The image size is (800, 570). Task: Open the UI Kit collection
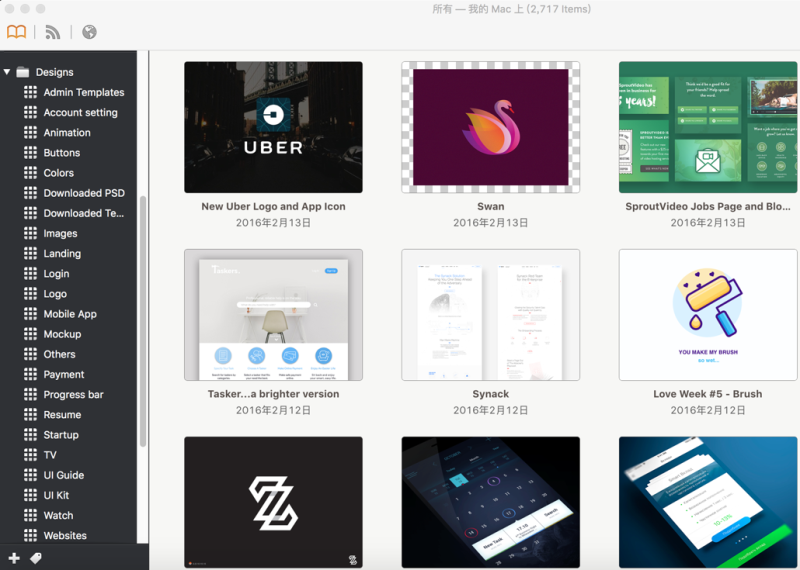56,495
